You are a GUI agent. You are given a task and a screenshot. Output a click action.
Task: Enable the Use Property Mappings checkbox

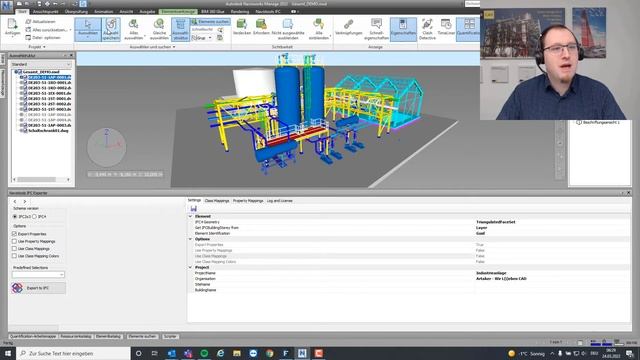(15, 241)
